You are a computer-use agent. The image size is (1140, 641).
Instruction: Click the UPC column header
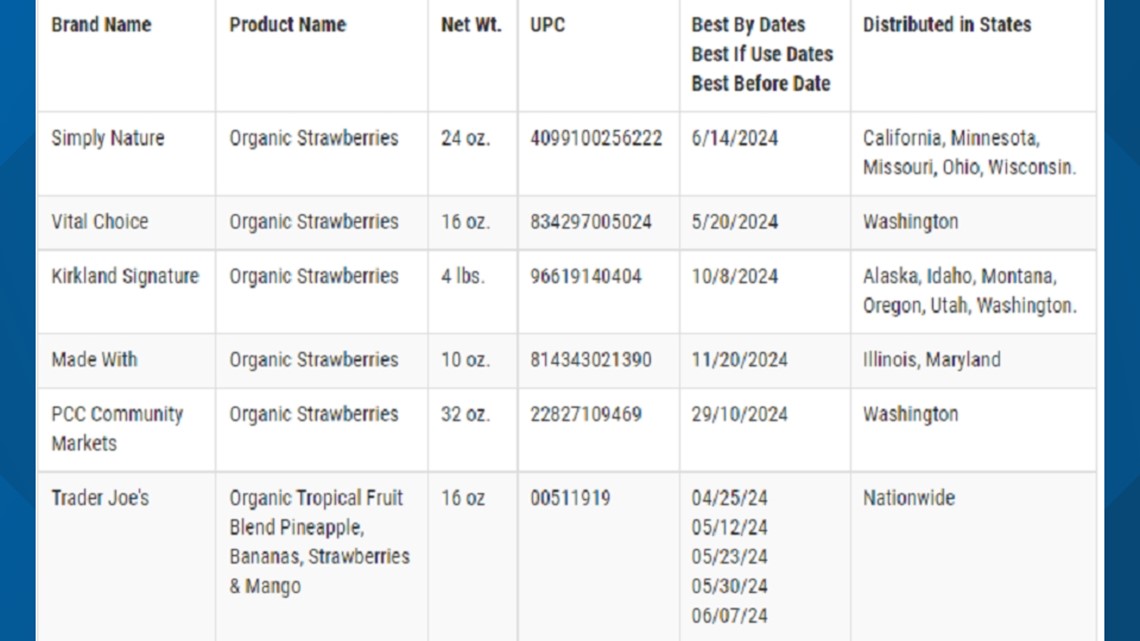pyautogui.click(x=547, y=24)
